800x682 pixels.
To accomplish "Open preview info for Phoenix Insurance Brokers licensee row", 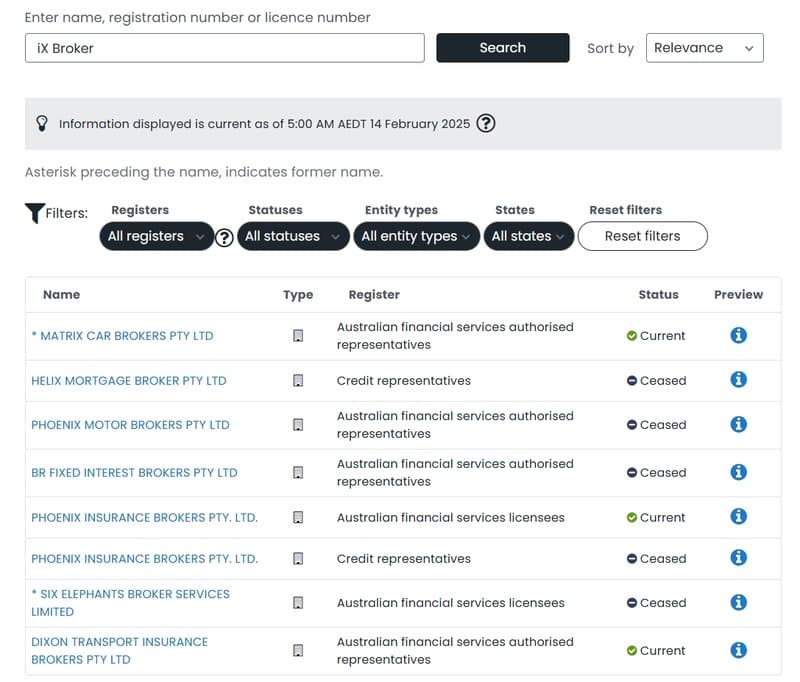I will click(x=738, y=516).
